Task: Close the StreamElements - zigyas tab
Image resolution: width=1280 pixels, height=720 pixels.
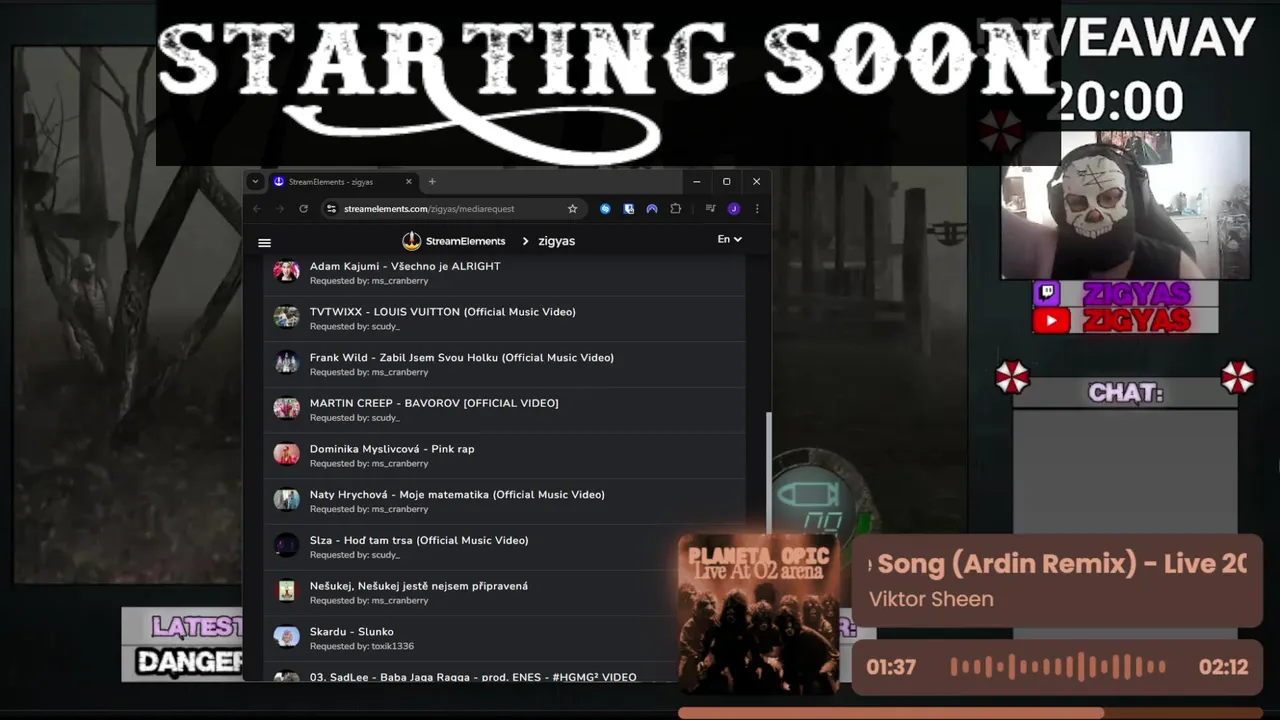Action: [x=408, y=182]
